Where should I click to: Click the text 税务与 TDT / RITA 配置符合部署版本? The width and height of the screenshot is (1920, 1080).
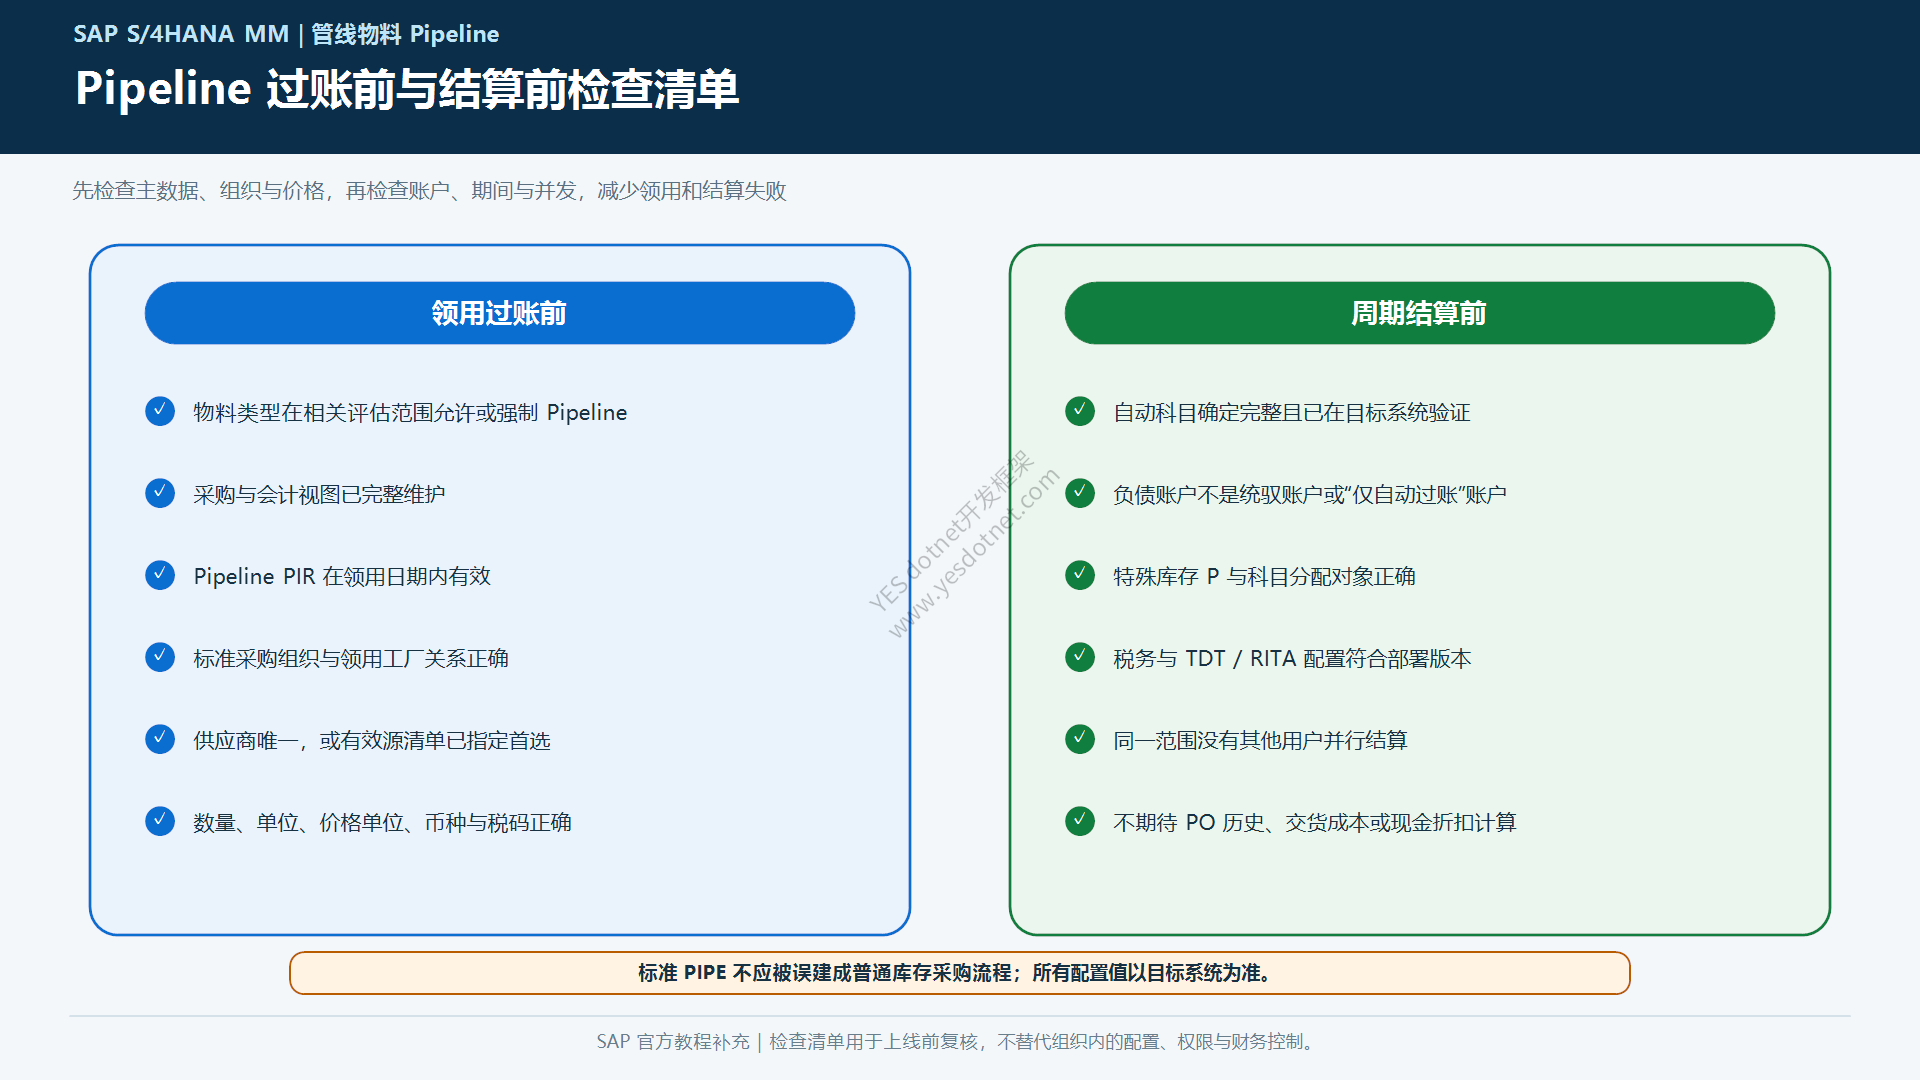(x=1292, y=658)
